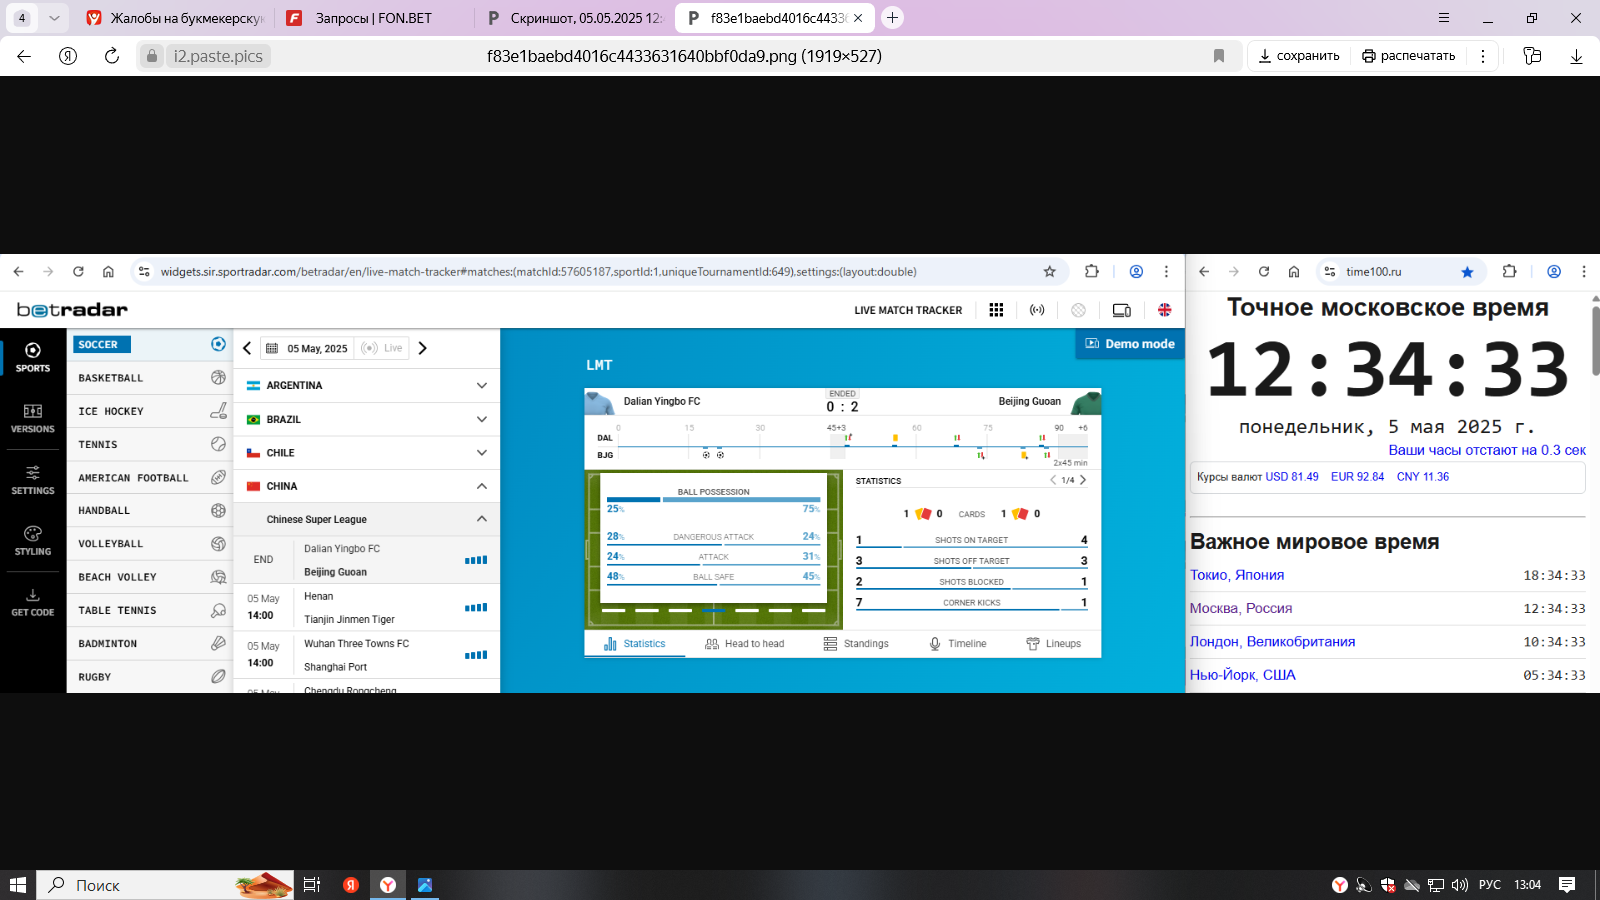Collapse the Chinese Super League section

point(481,519)
